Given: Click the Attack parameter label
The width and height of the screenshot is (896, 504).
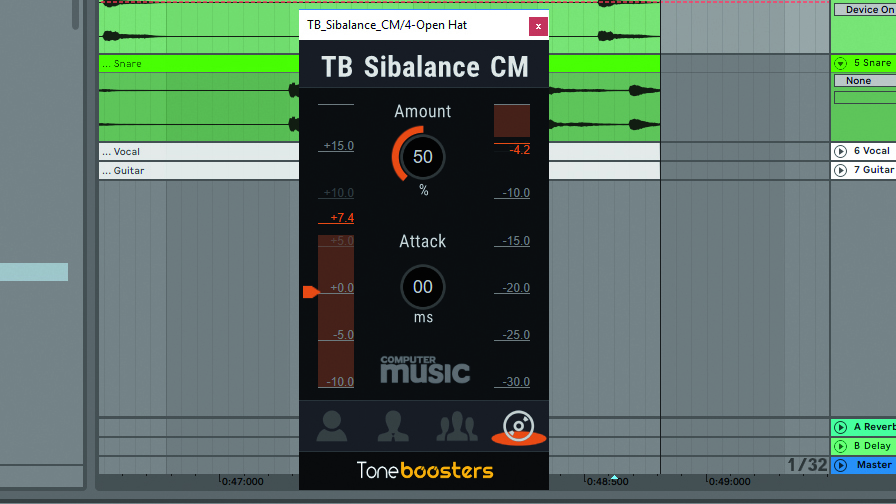Looking at the screenshot, I should point(422,241).
